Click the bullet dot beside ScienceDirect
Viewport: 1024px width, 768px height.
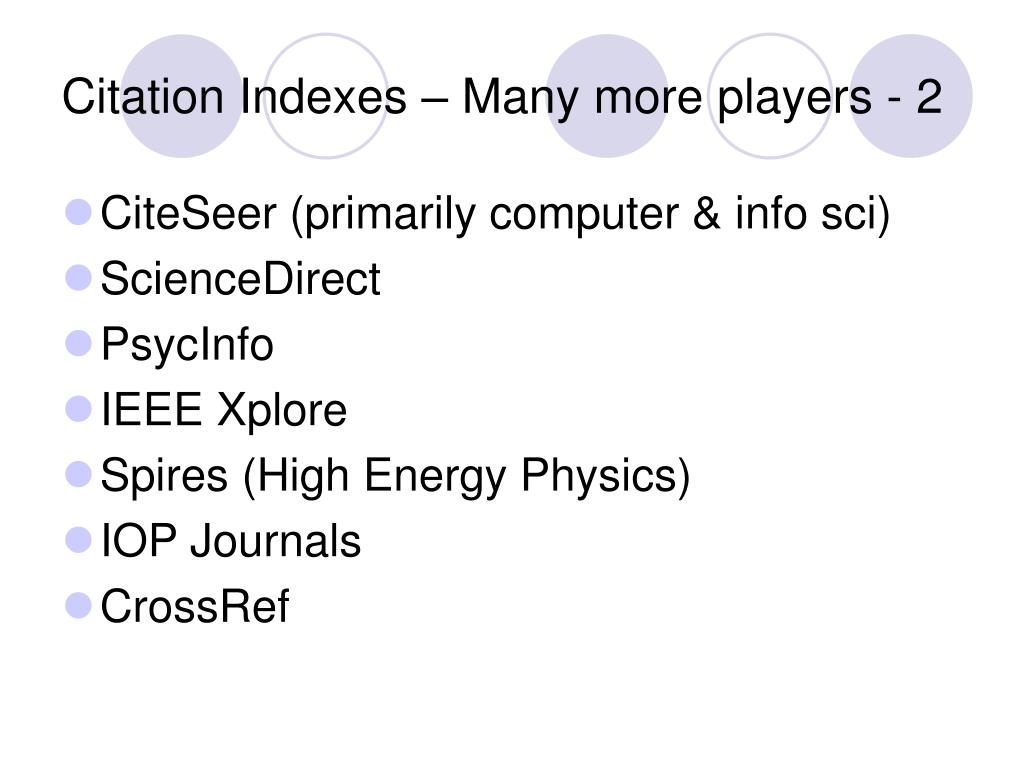coord(78,278)
